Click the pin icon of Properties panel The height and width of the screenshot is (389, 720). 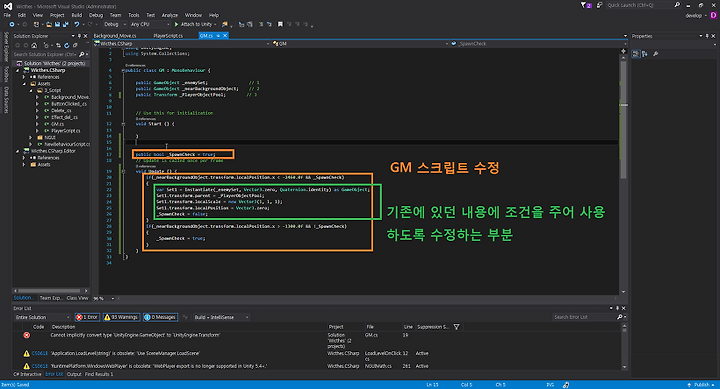point(707,36)
